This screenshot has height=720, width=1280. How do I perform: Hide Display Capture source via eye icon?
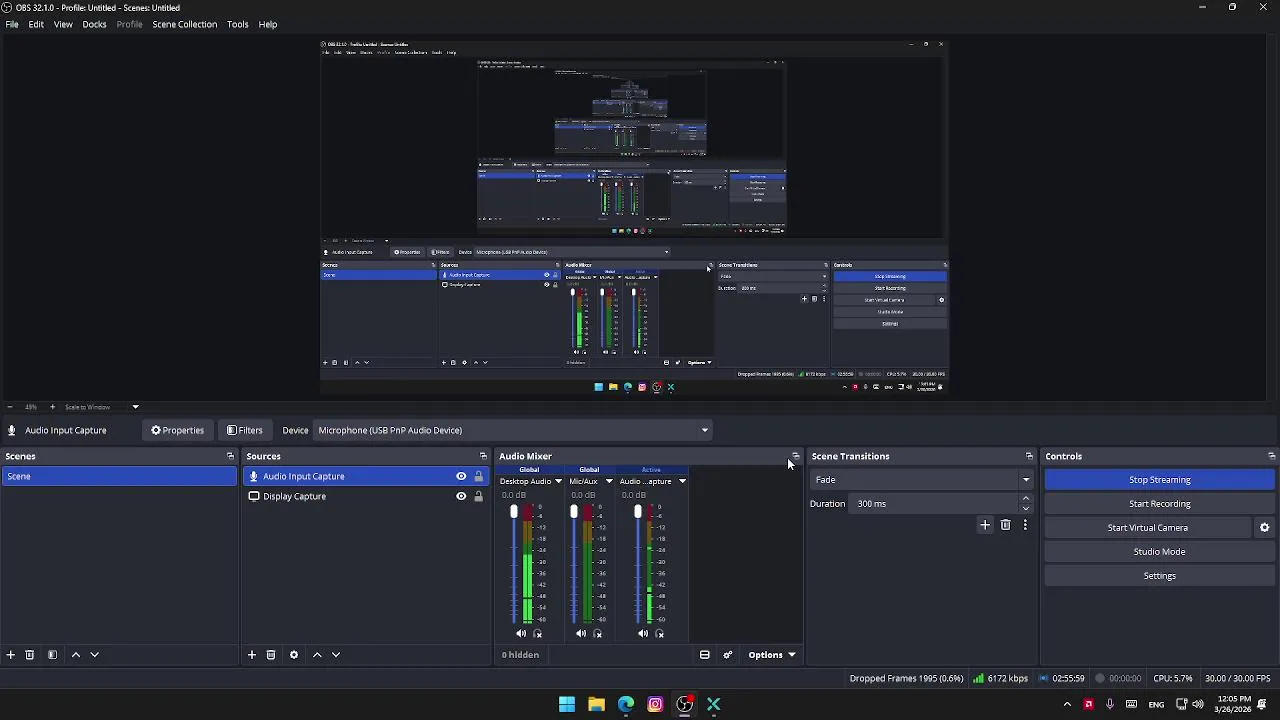pyautogui.click(x=461, y=496)
